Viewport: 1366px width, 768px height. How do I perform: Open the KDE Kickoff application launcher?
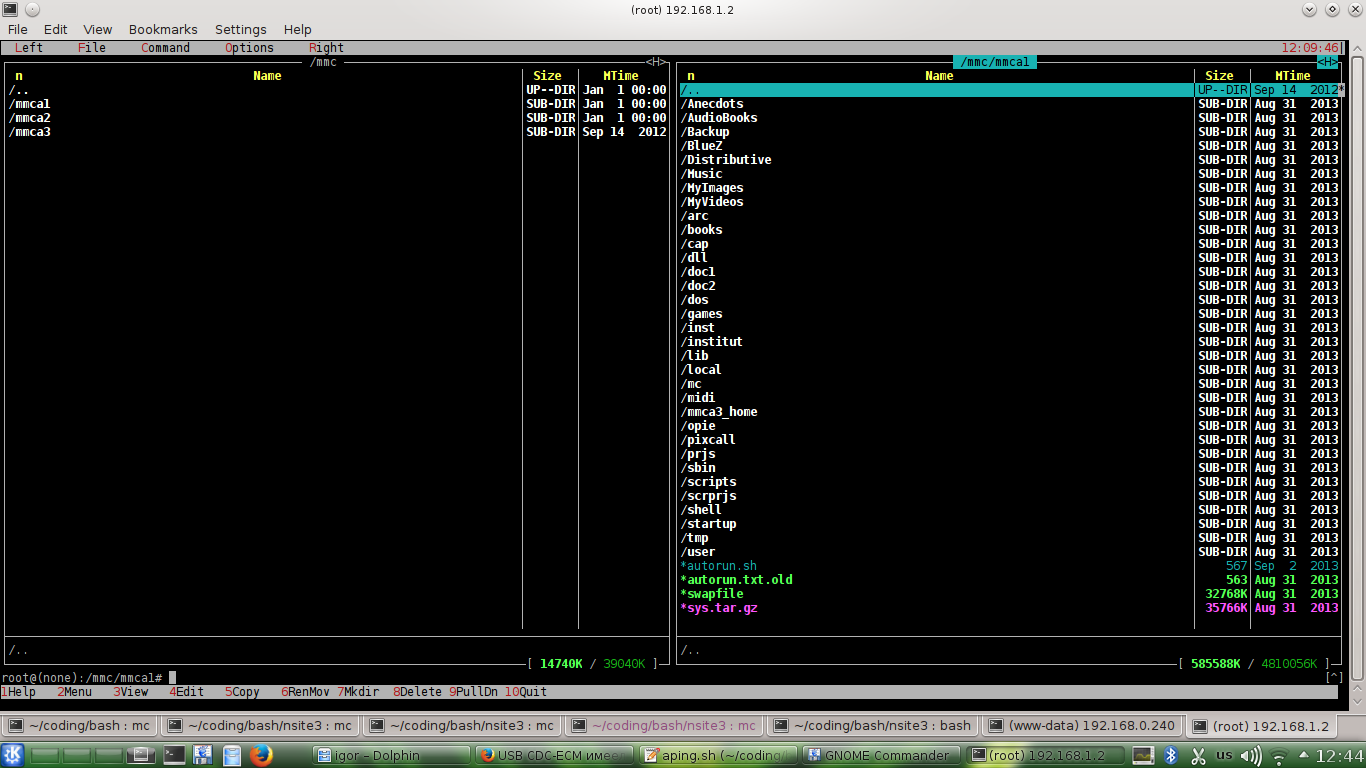13,755
